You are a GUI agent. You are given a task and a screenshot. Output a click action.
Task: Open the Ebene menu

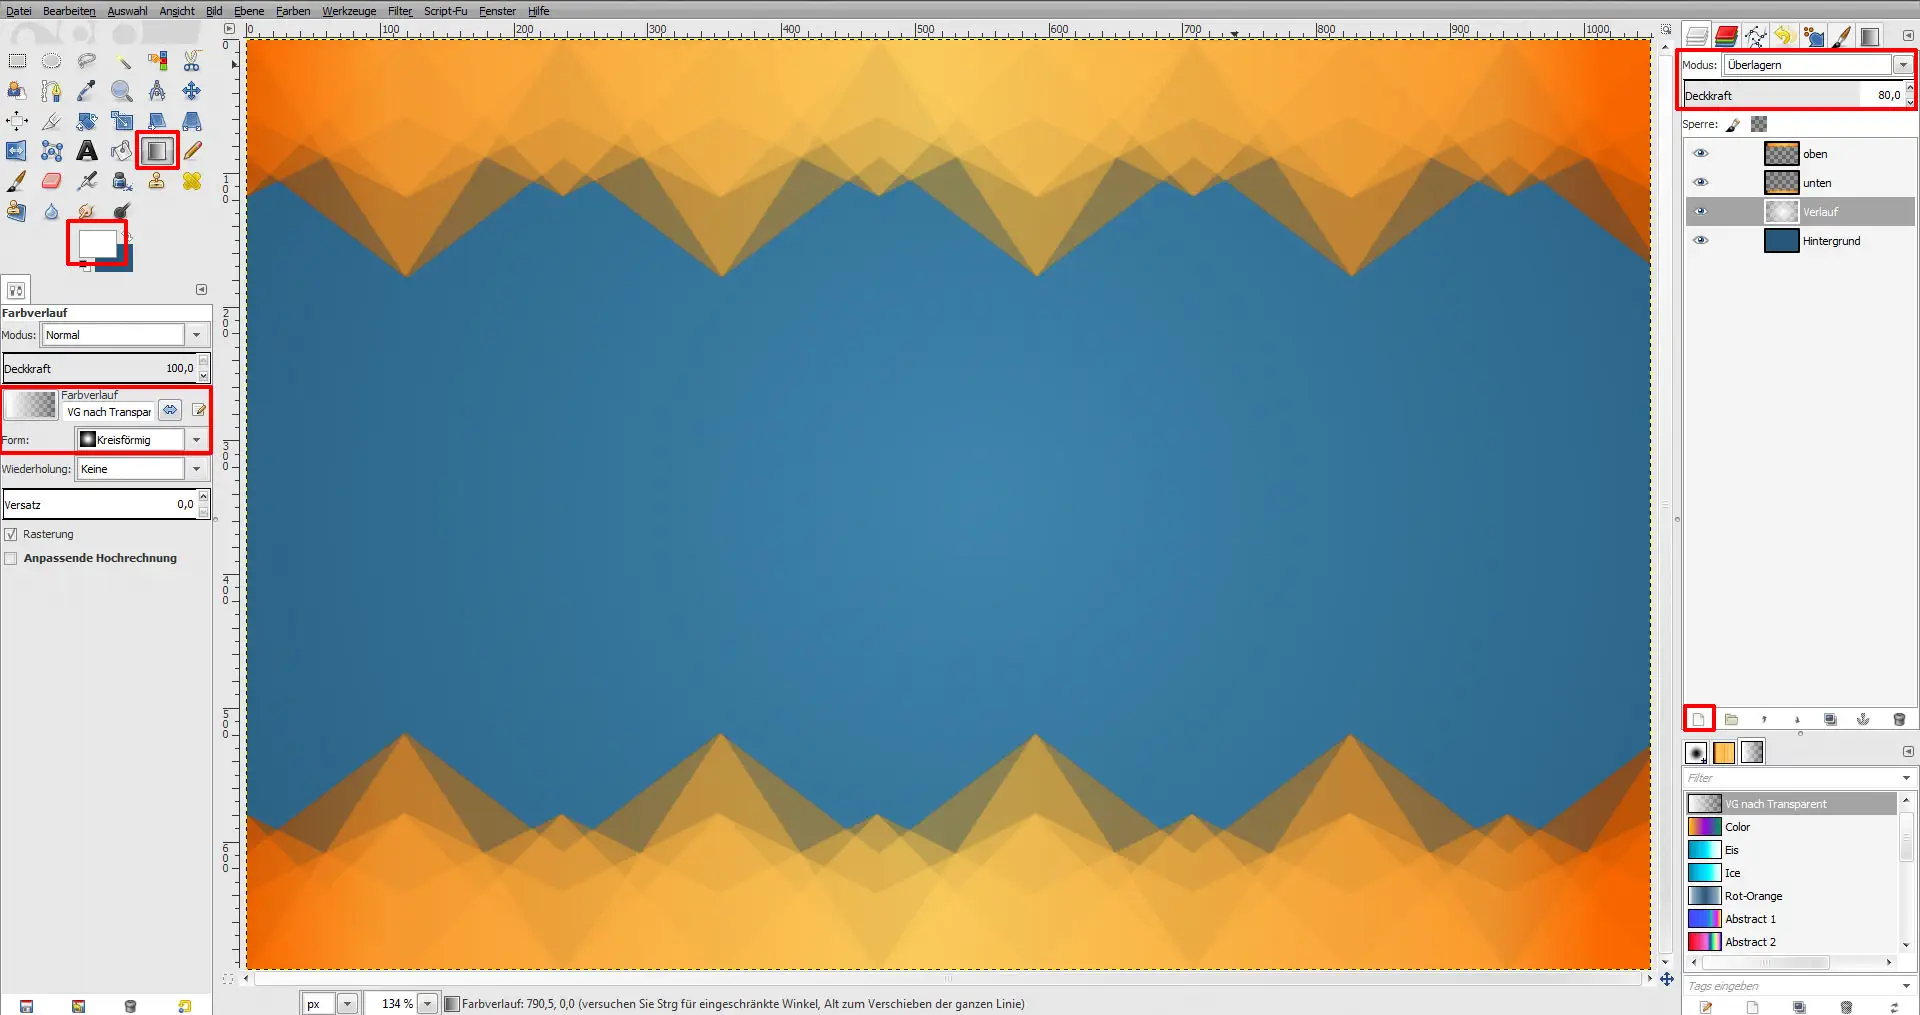click(x=249, y=11)
